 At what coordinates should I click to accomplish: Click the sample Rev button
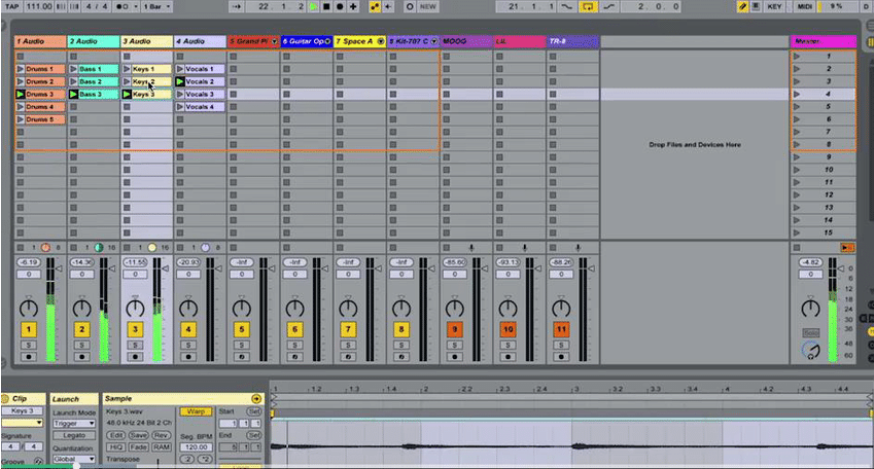point(161,435)
